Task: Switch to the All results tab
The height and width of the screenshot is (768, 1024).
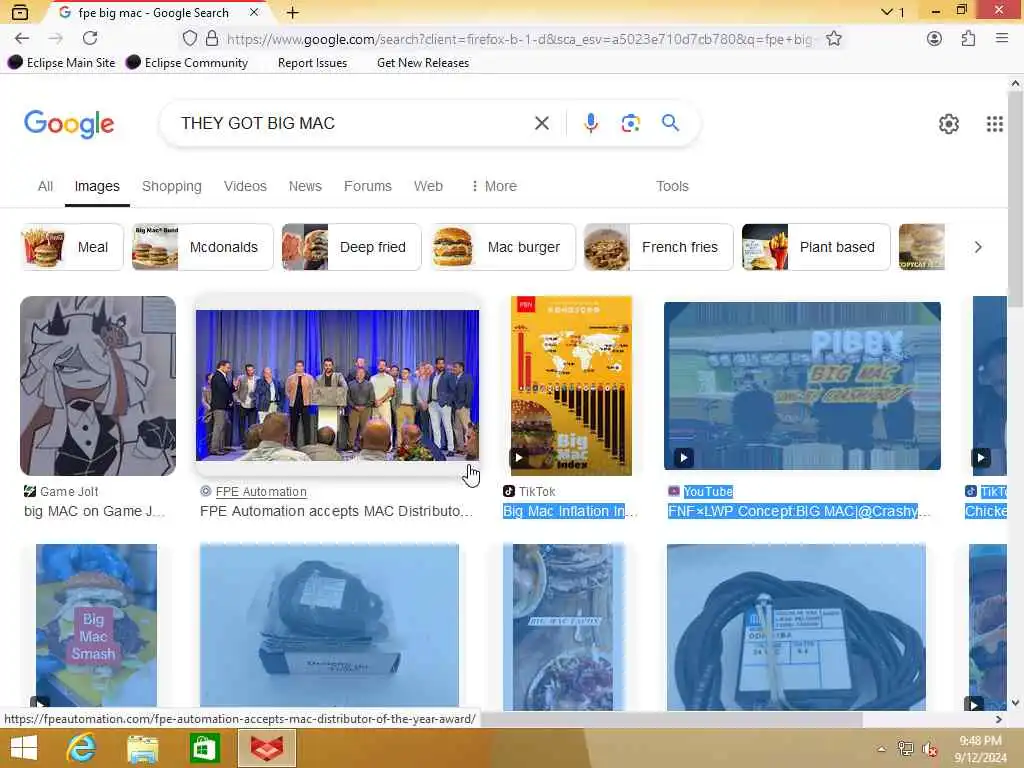Action: point(45,186)
